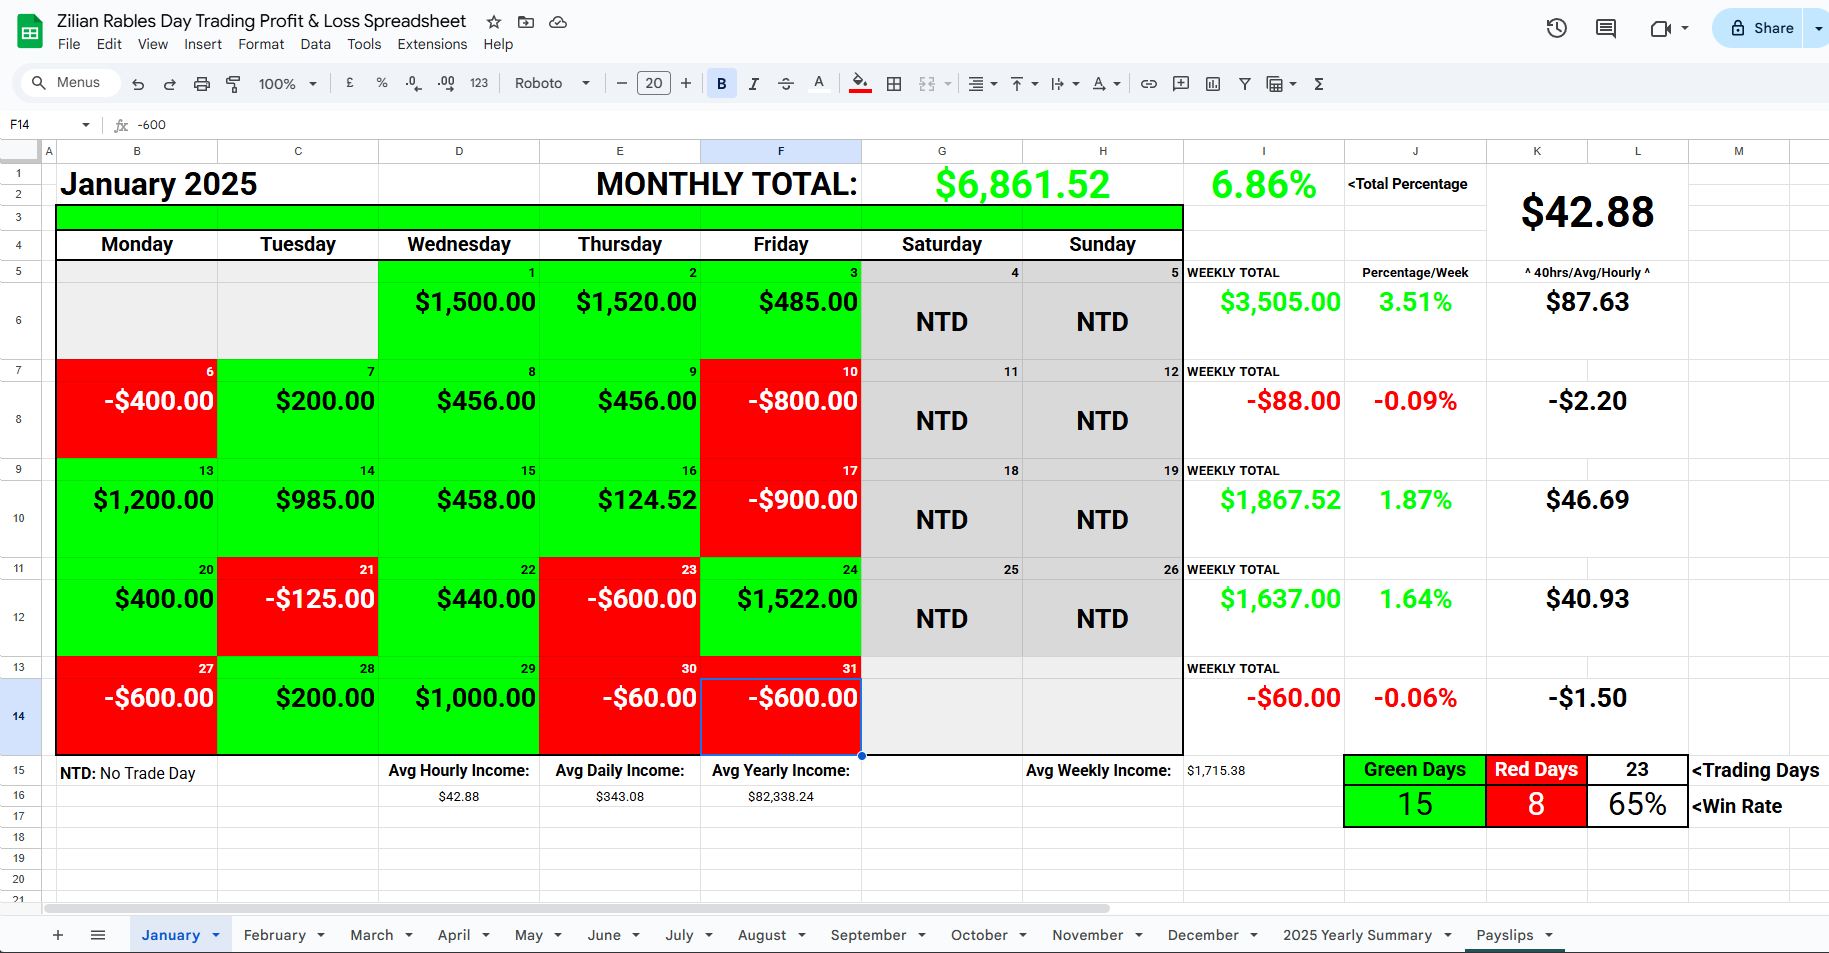
Task: Toggle bold formatting
Action: click(x=721, y=84)
